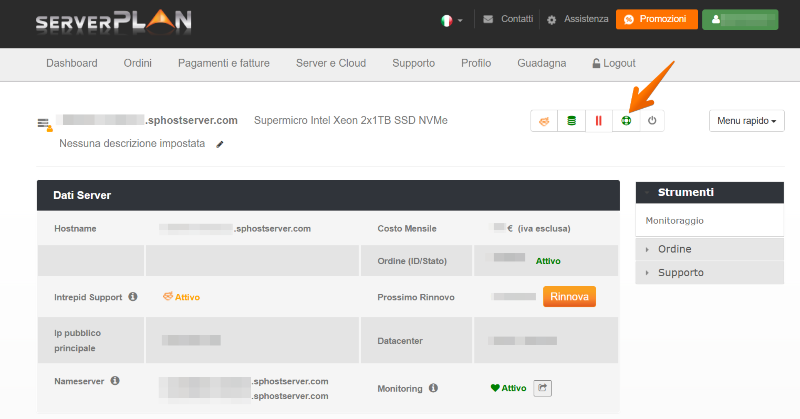Expand the Supporto section in sidebar
Viewport: 800px width, 419px height.
pos(680,272)
